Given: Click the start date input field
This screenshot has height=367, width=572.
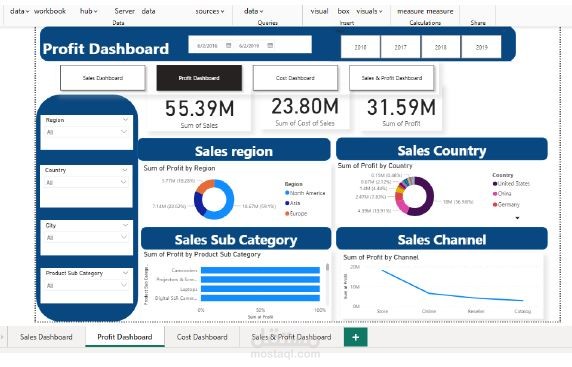Looking at the screenshot, I should (x=207, y=46).
